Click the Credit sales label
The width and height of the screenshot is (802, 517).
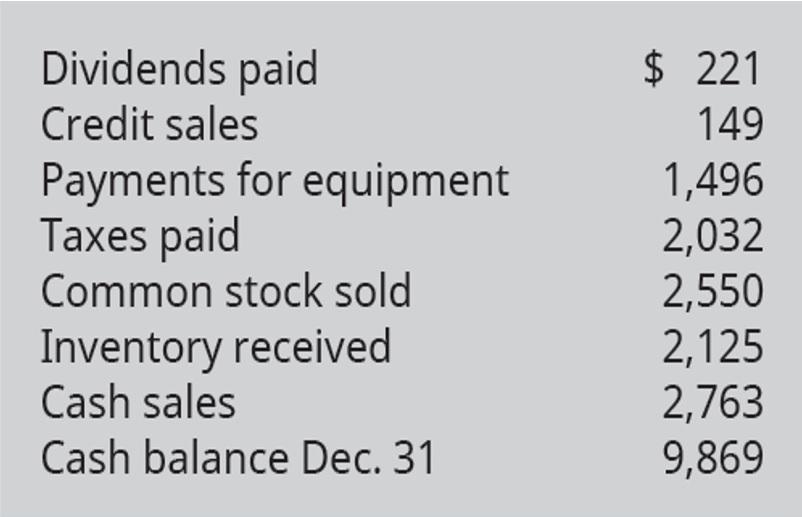click(x=149, y=124)
